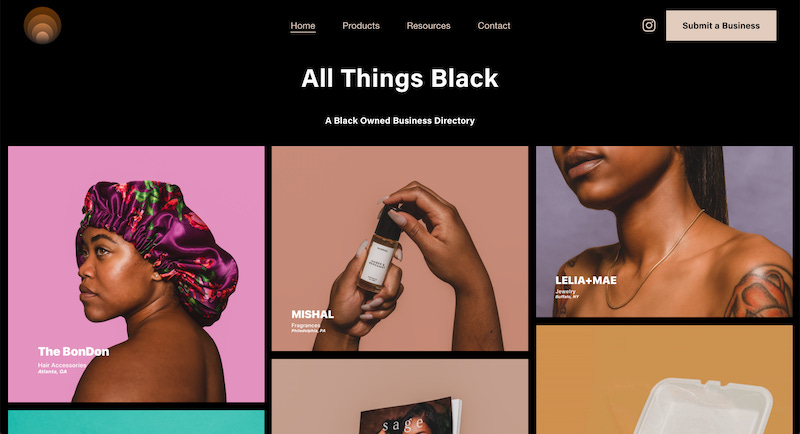The height and width of the screenshot is (434, 800).
Task: Click The BonDon title text
Action: point(73,351)
